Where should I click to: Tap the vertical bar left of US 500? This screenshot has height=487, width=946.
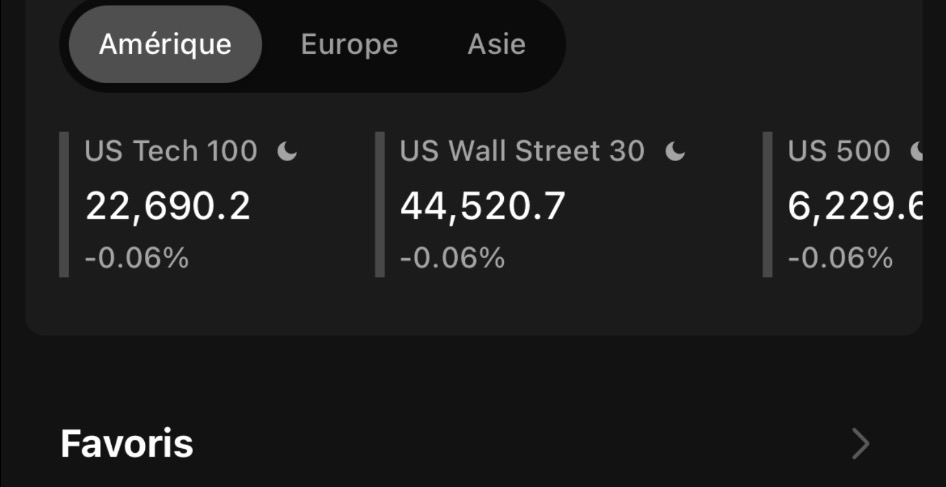(x=768, y=204)
